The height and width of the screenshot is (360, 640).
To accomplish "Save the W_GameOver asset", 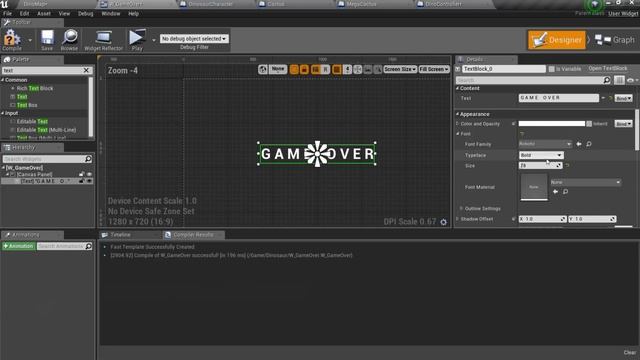I will click(x=47, y=40).
